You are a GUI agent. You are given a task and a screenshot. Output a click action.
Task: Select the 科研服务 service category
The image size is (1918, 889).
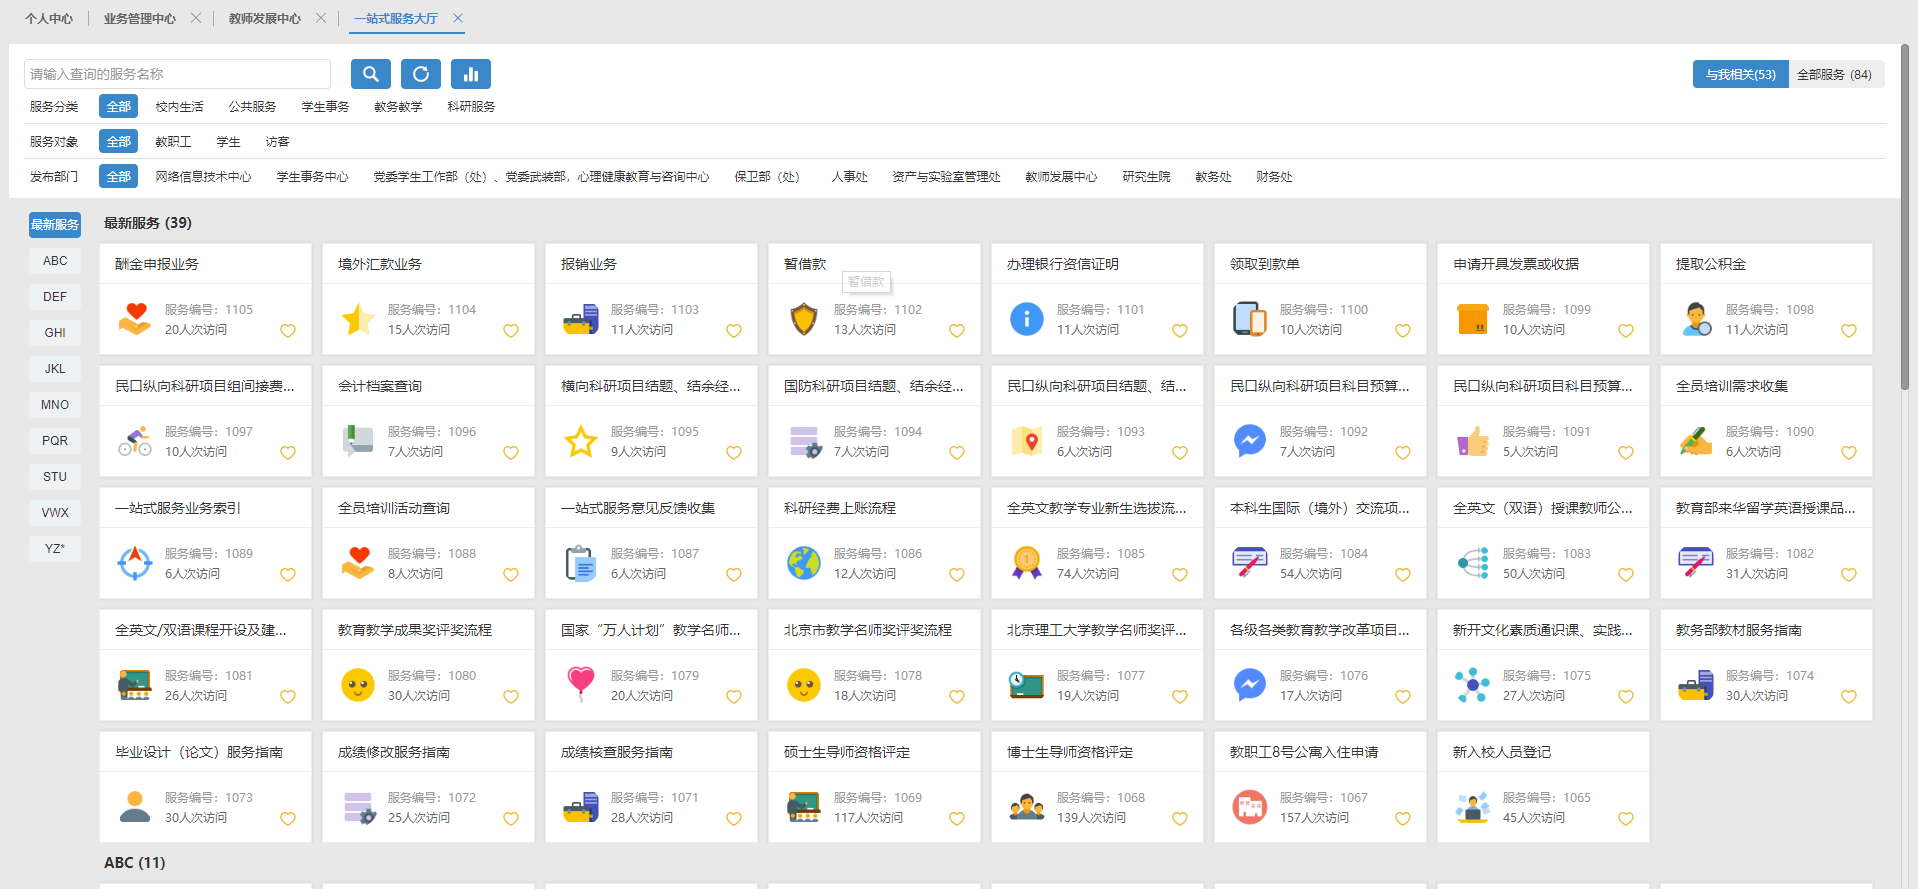click(x=471, y=107)
